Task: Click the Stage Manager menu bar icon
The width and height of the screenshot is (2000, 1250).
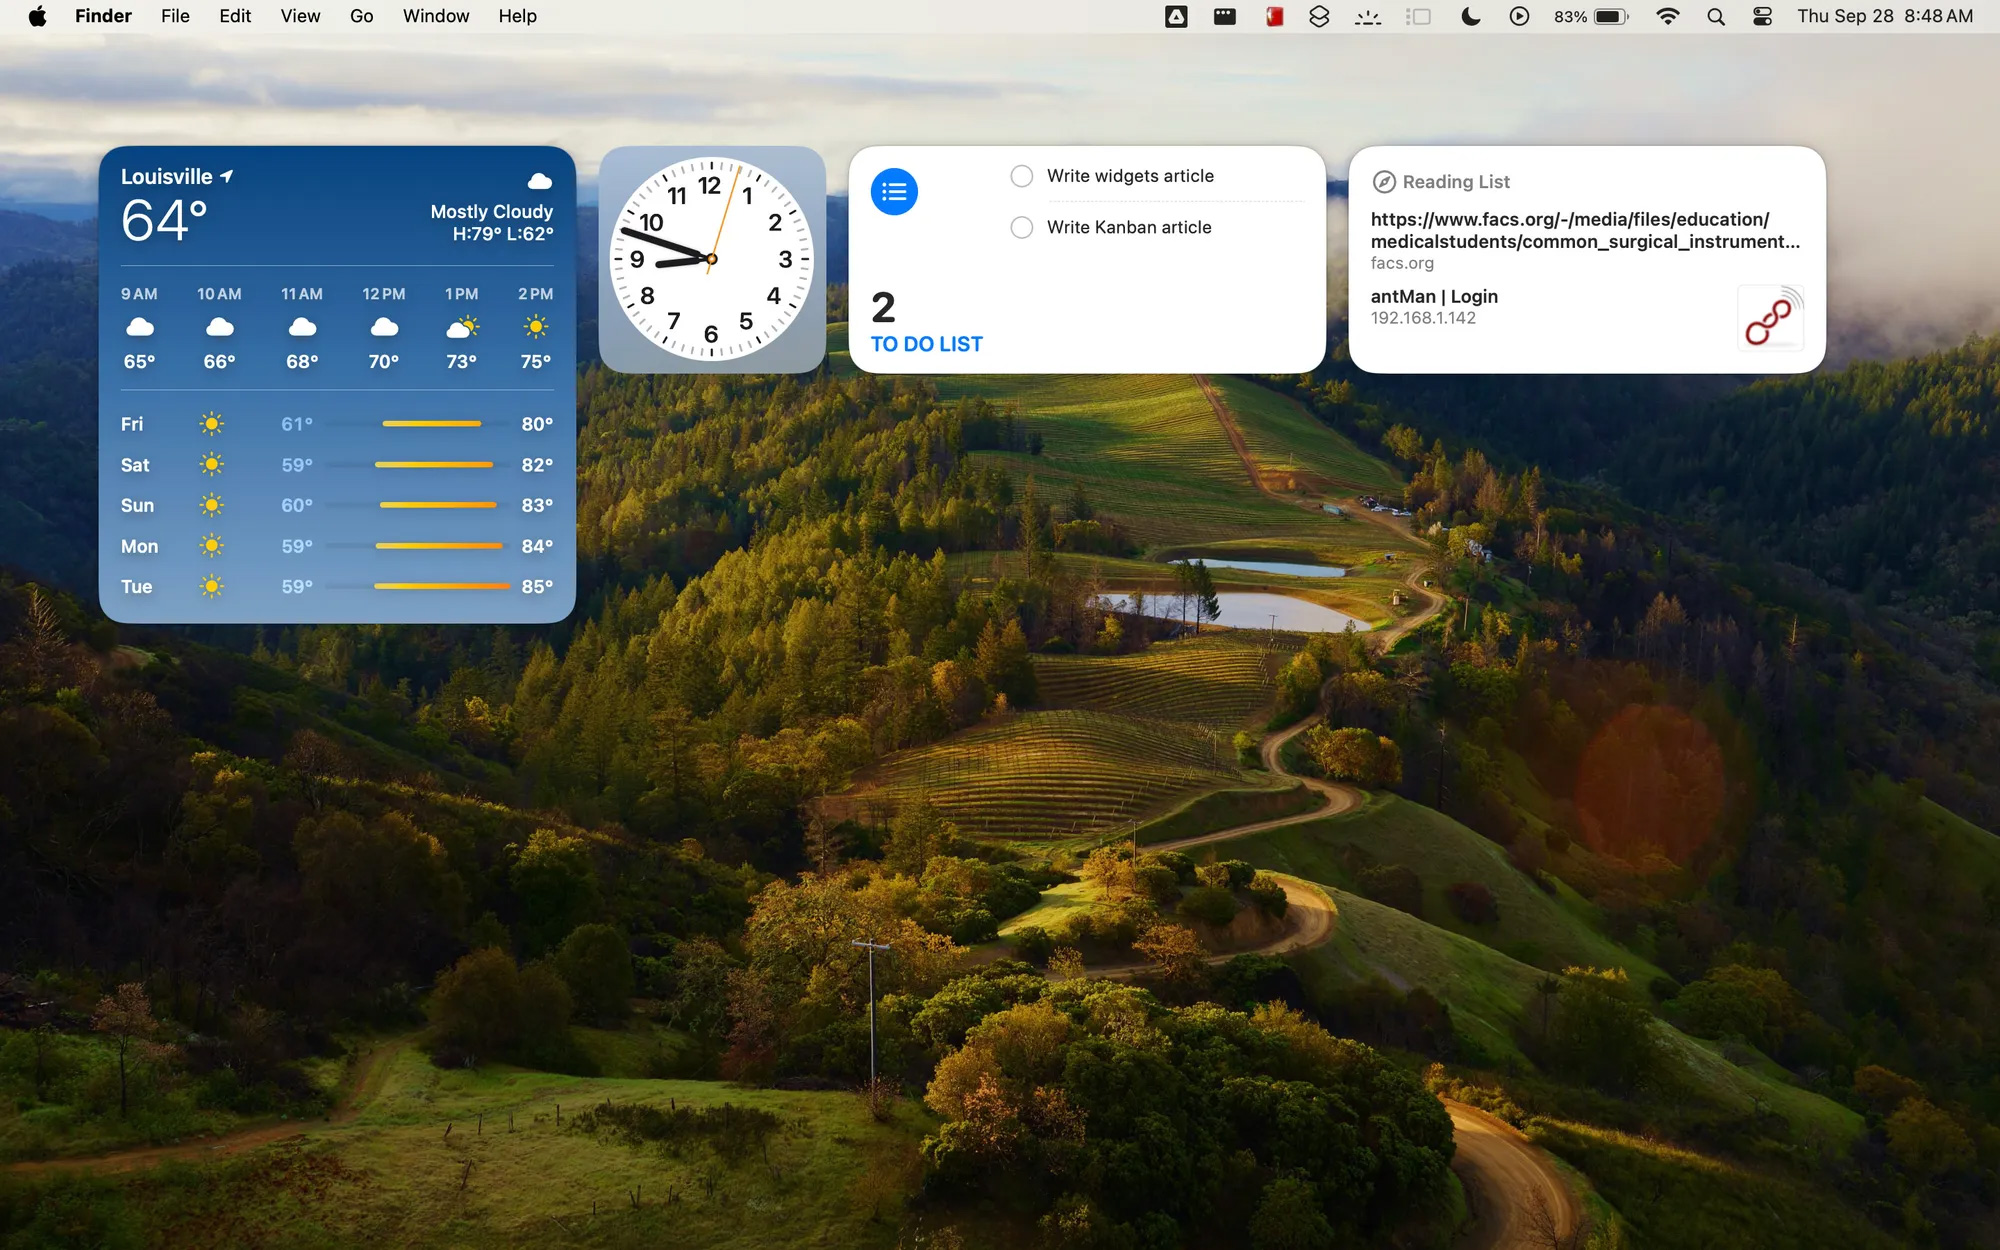Action: pos(1419,16)
